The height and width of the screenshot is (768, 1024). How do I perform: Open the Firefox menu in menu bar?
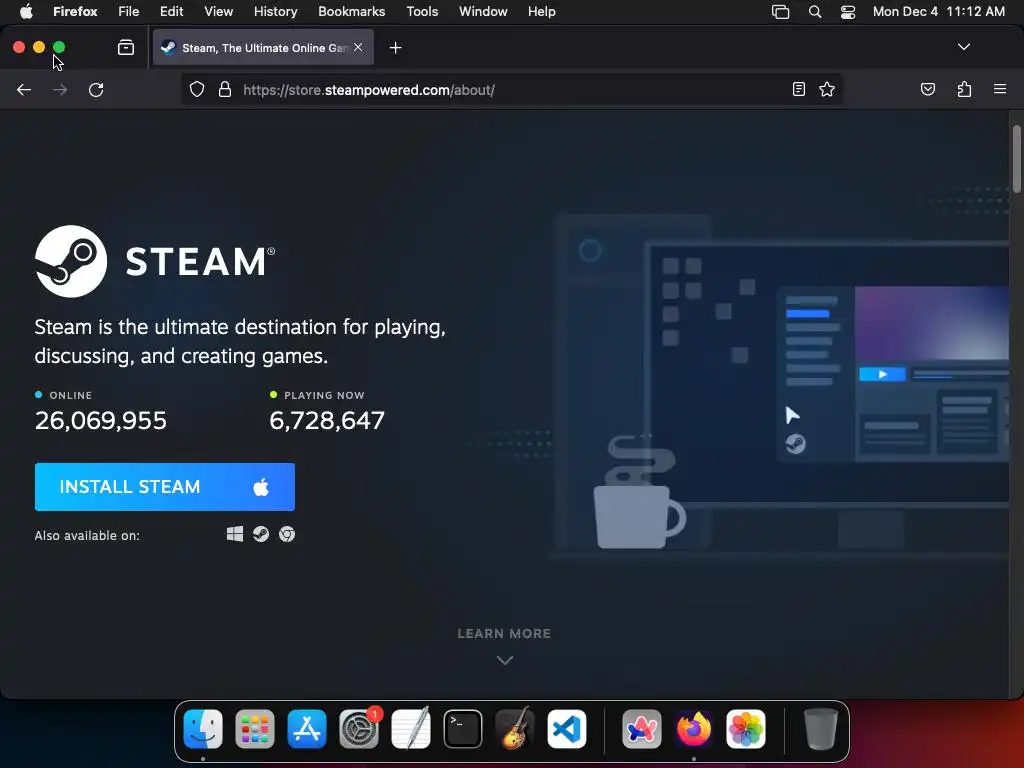point(75,11)
